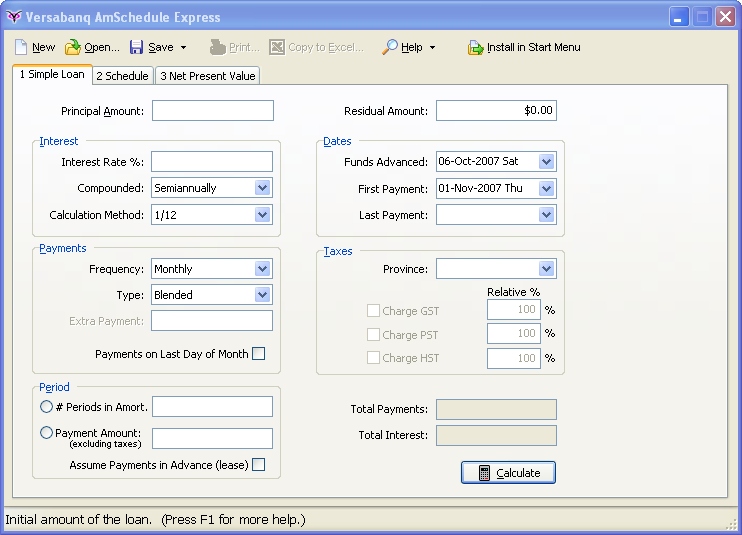Click the 'Dates' group heading
This screenshot has height=535, width=742.
coord(337,141)
